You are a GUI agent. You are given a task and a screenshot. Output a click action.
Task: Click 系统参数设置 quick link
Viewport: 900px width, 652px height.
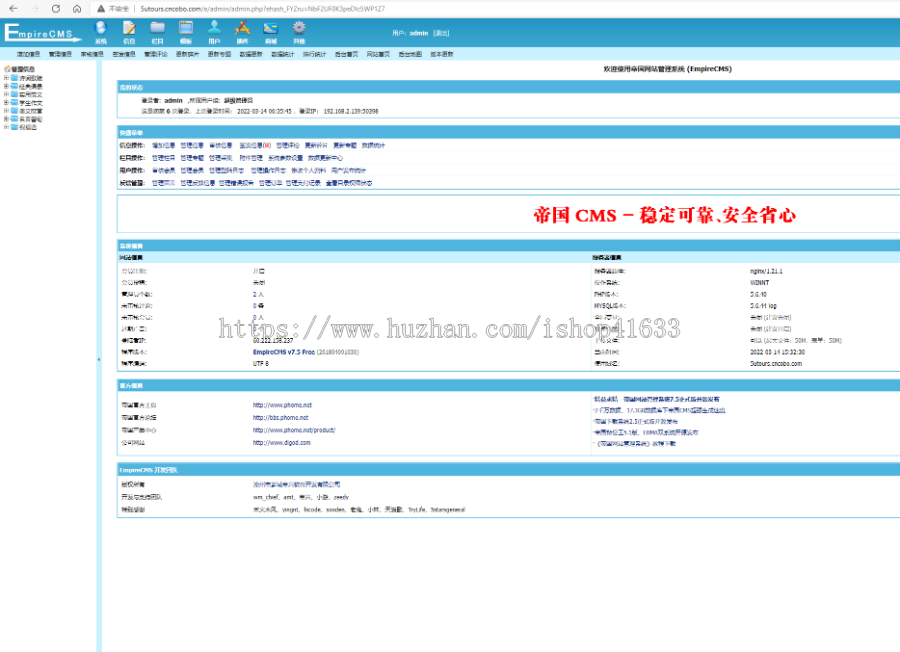click(285, 158)
